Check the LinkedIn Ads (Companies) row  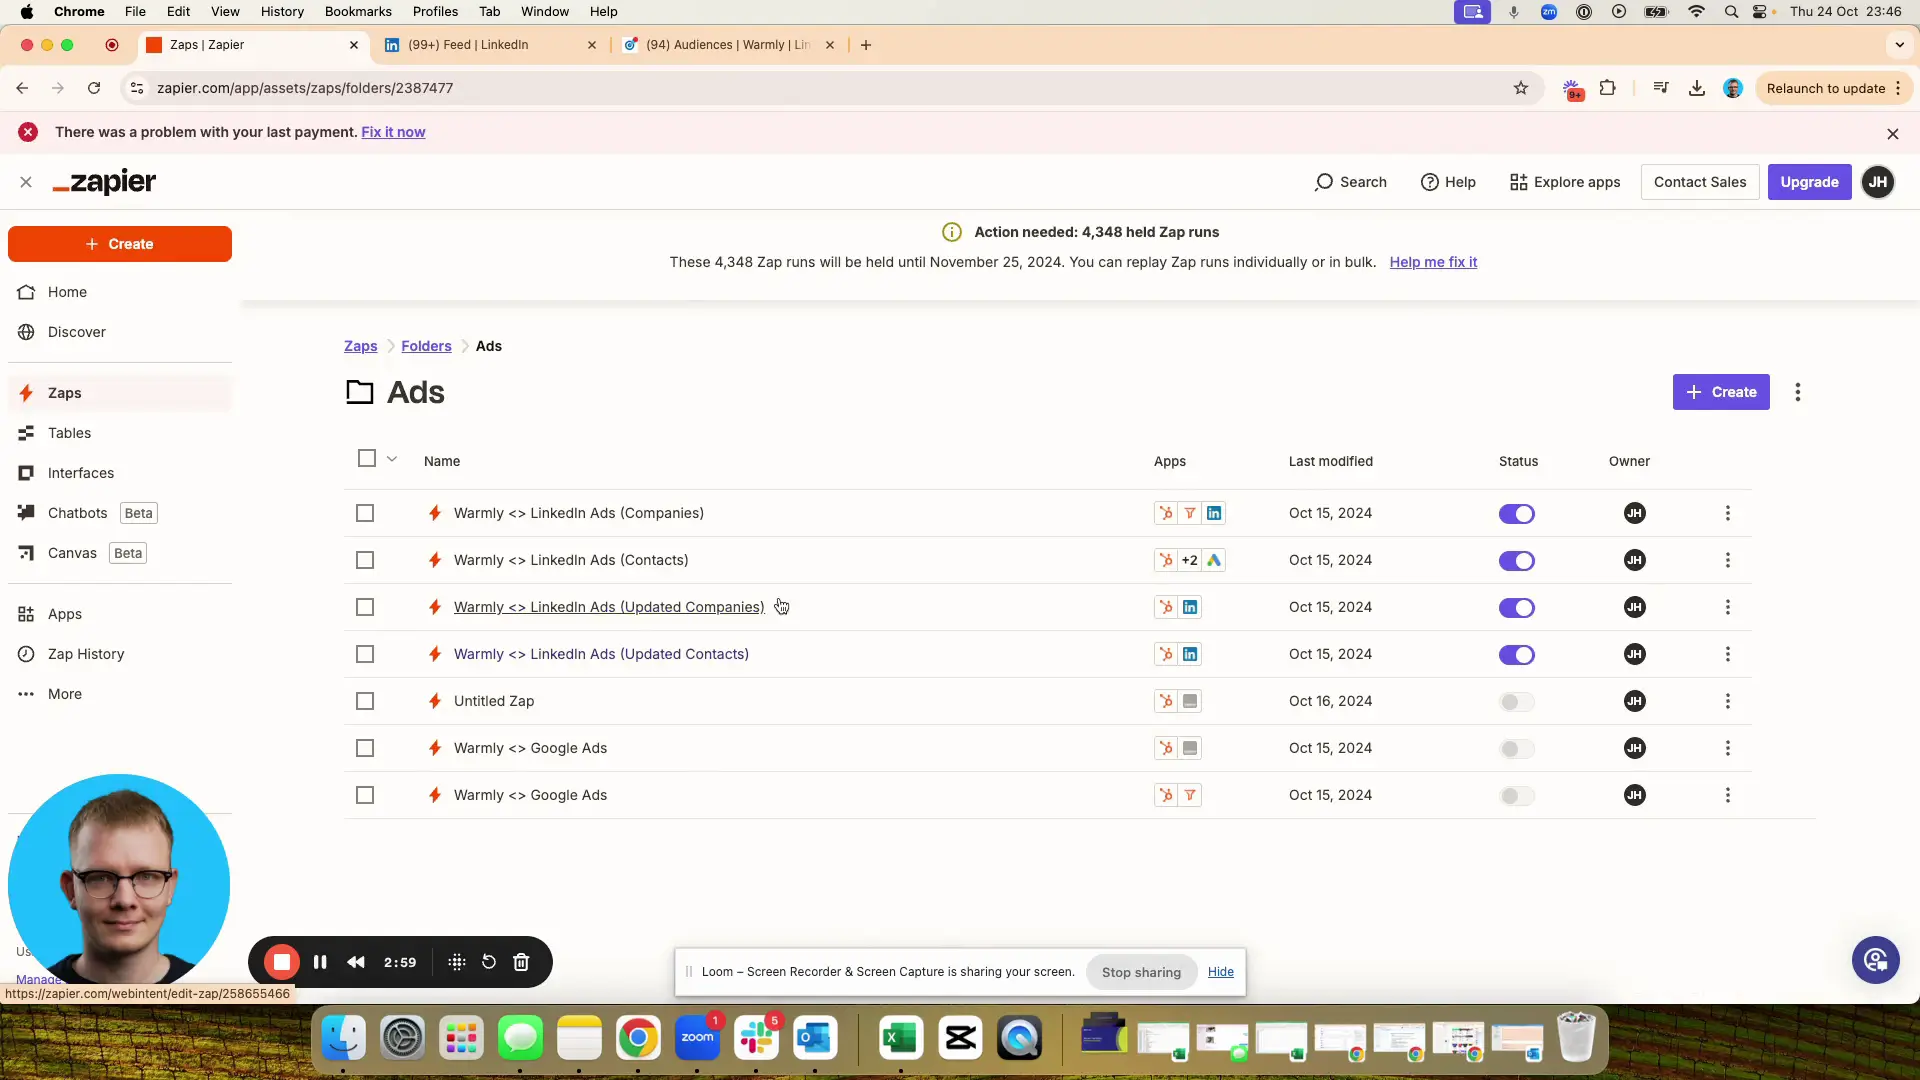(365, 513)
